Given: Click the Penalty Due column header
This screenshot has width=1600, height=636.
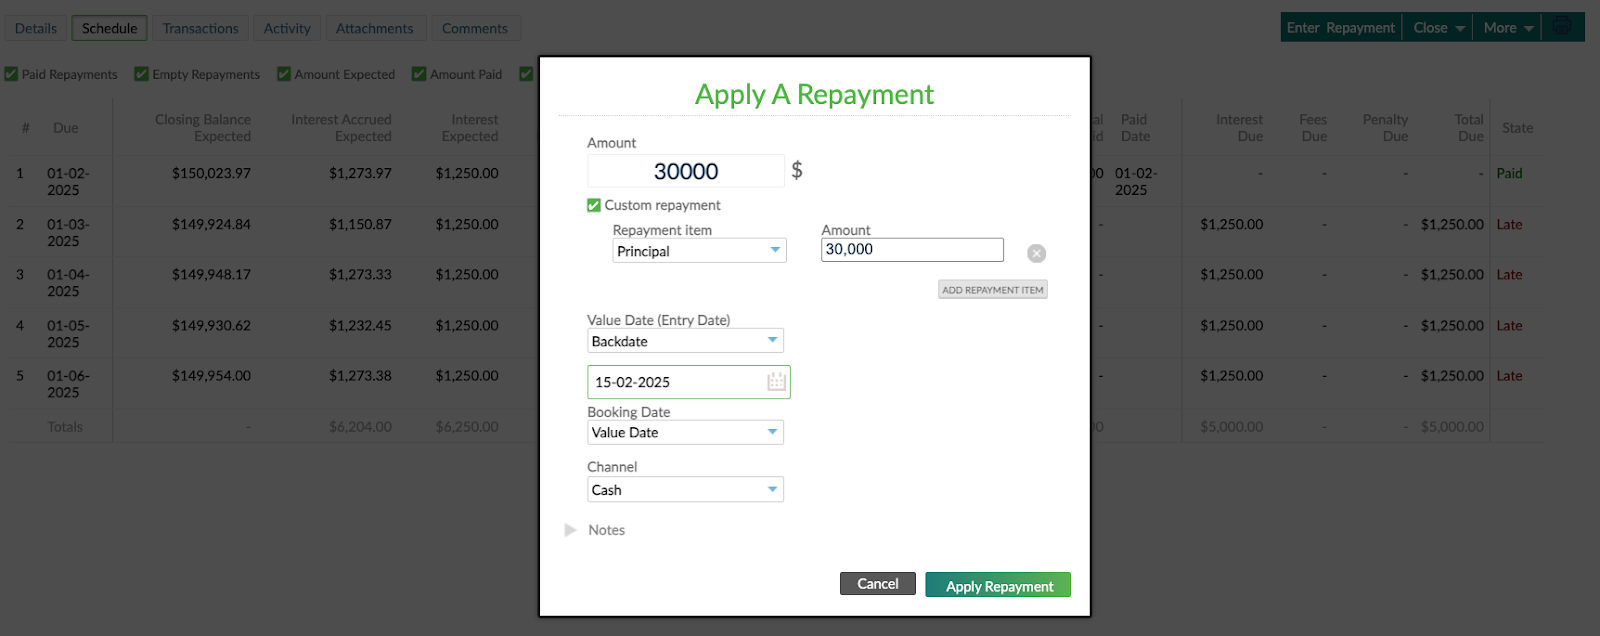Looking at the screenshot, I should click(1385, 128).
